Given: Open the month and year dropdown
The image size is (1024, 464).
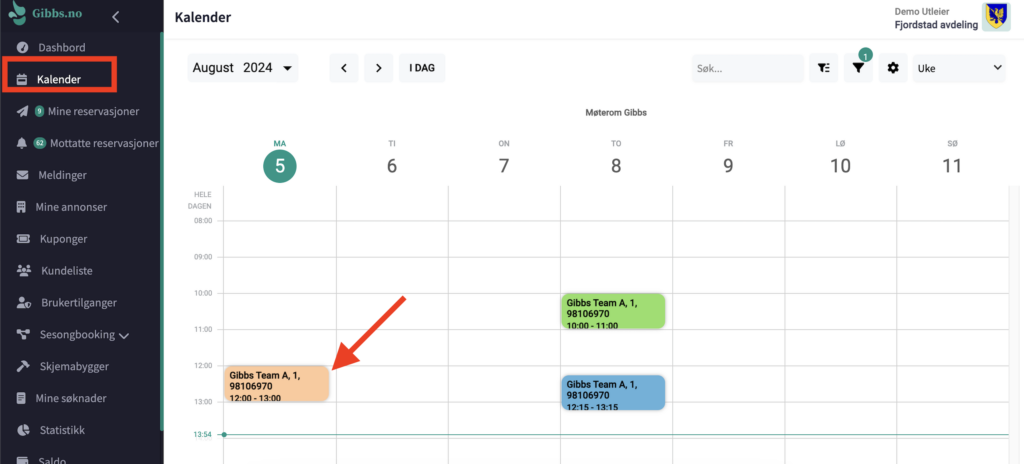Looking at the screenshot, I should click(x=244, y=68).
